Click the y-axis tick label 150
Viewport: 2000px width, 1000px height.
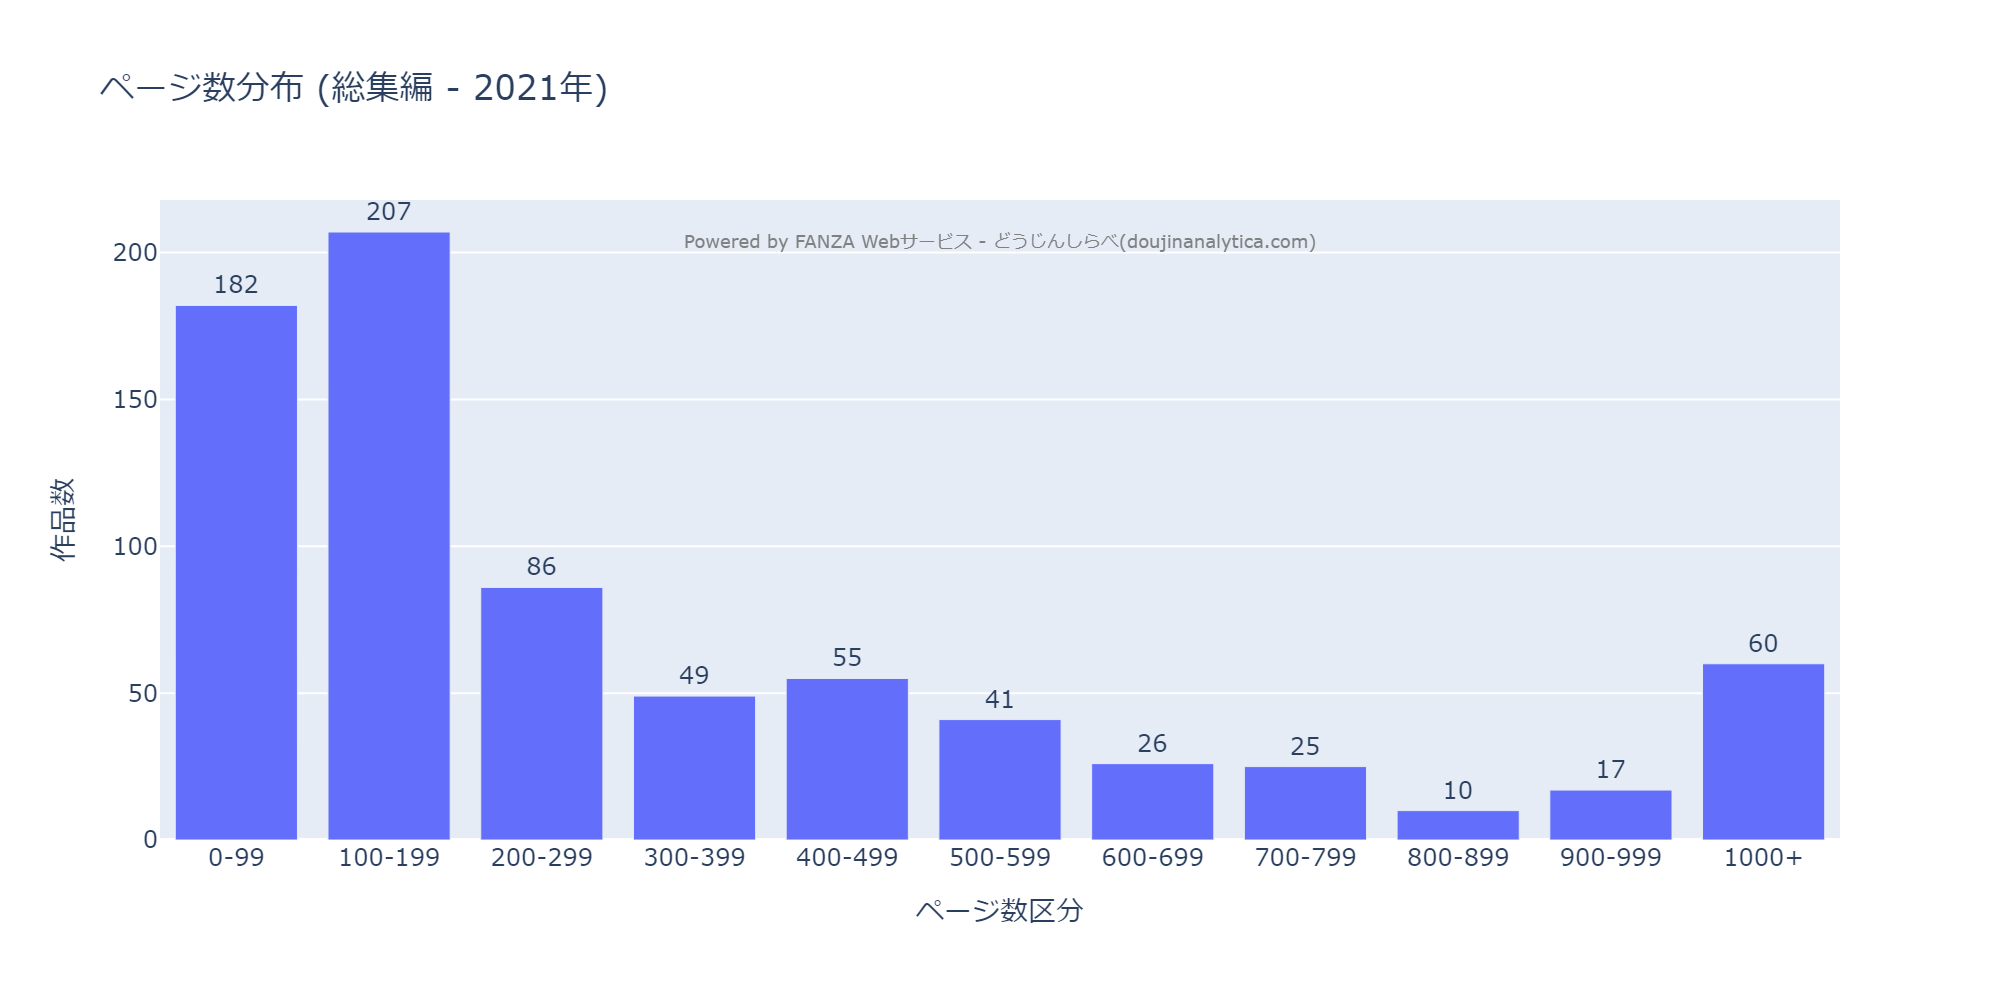135,400
